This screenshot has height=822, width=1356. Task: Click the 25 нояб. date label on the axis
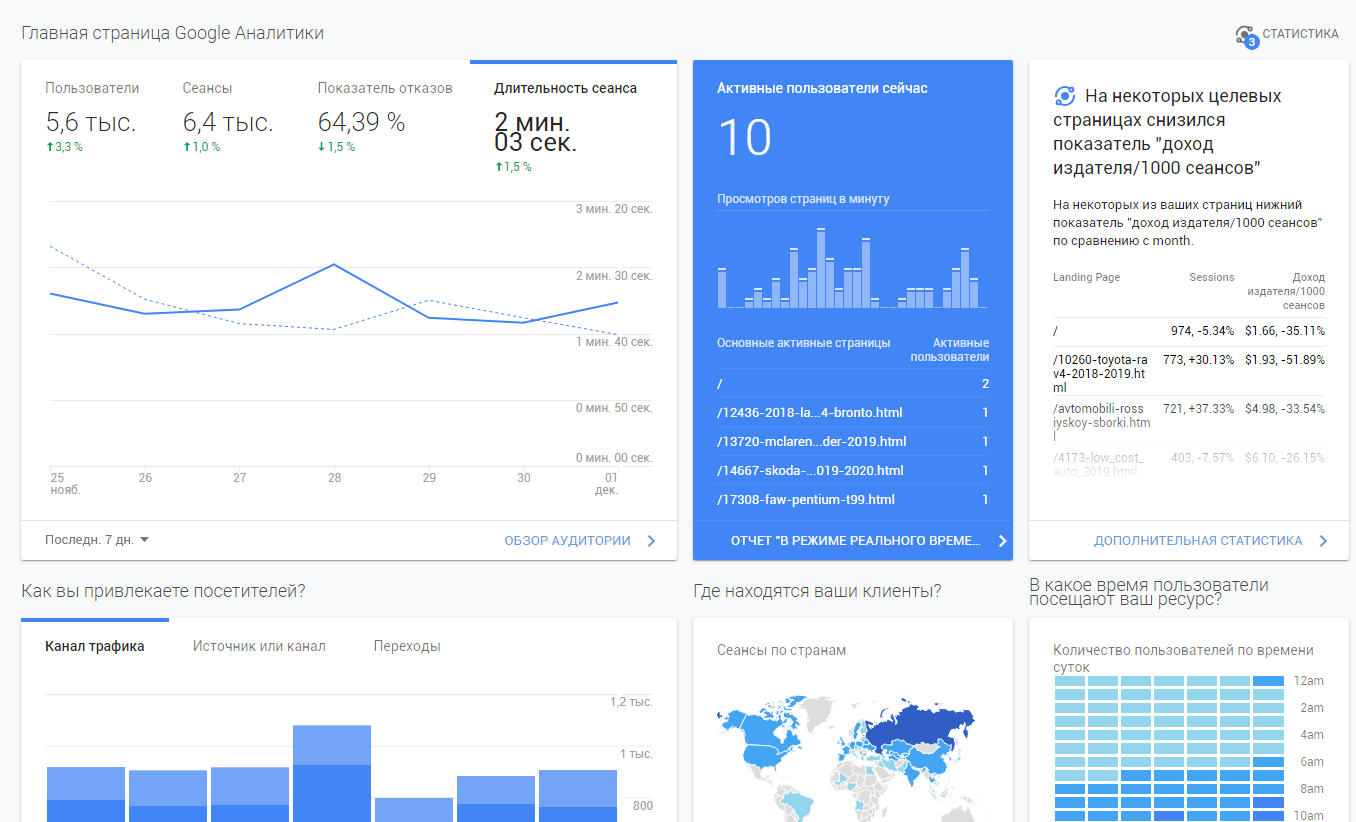pos(65,484)
